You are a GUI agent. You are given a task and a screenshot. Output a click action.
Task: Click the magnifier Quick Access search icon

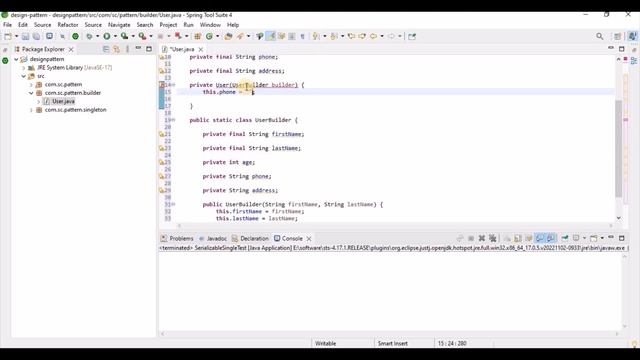600,36
